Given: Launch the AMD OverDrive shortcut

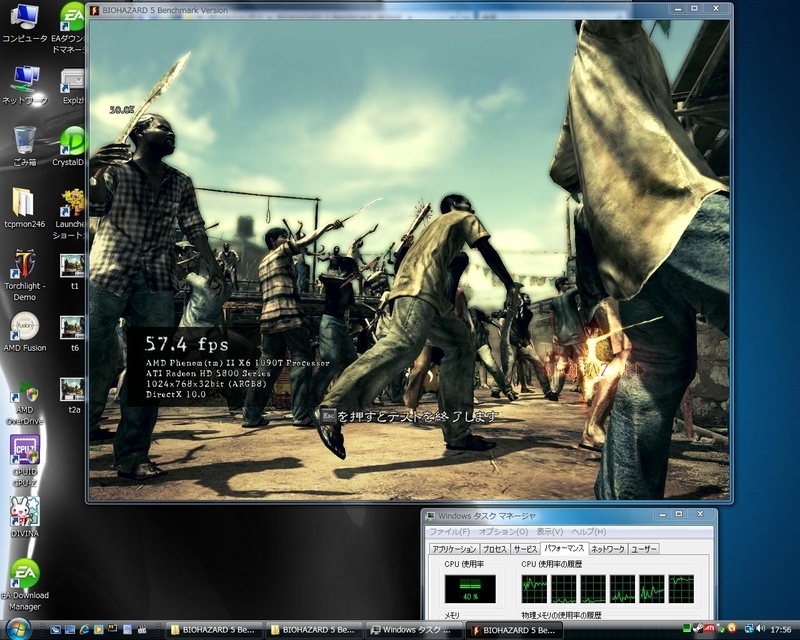Looking at the screenshot, I should [x=24, y=403].
